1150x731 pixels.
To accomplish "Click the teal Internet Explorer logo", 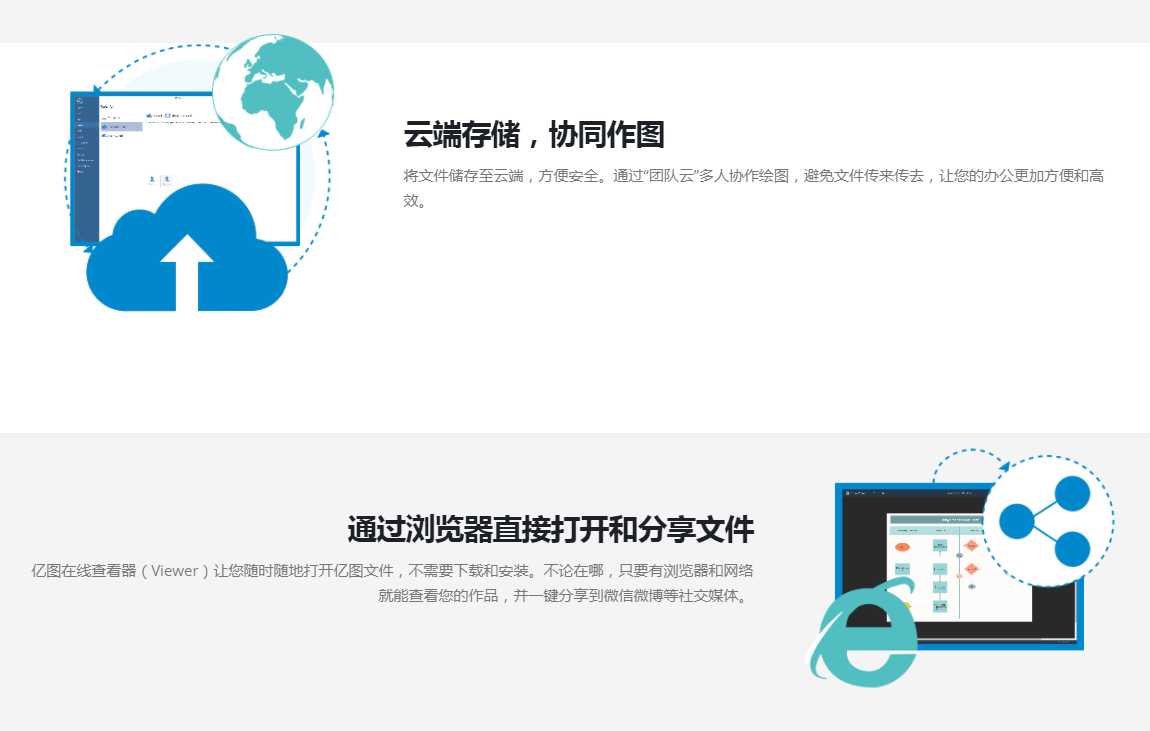I will pyautogui.click(x=863, y=630).
